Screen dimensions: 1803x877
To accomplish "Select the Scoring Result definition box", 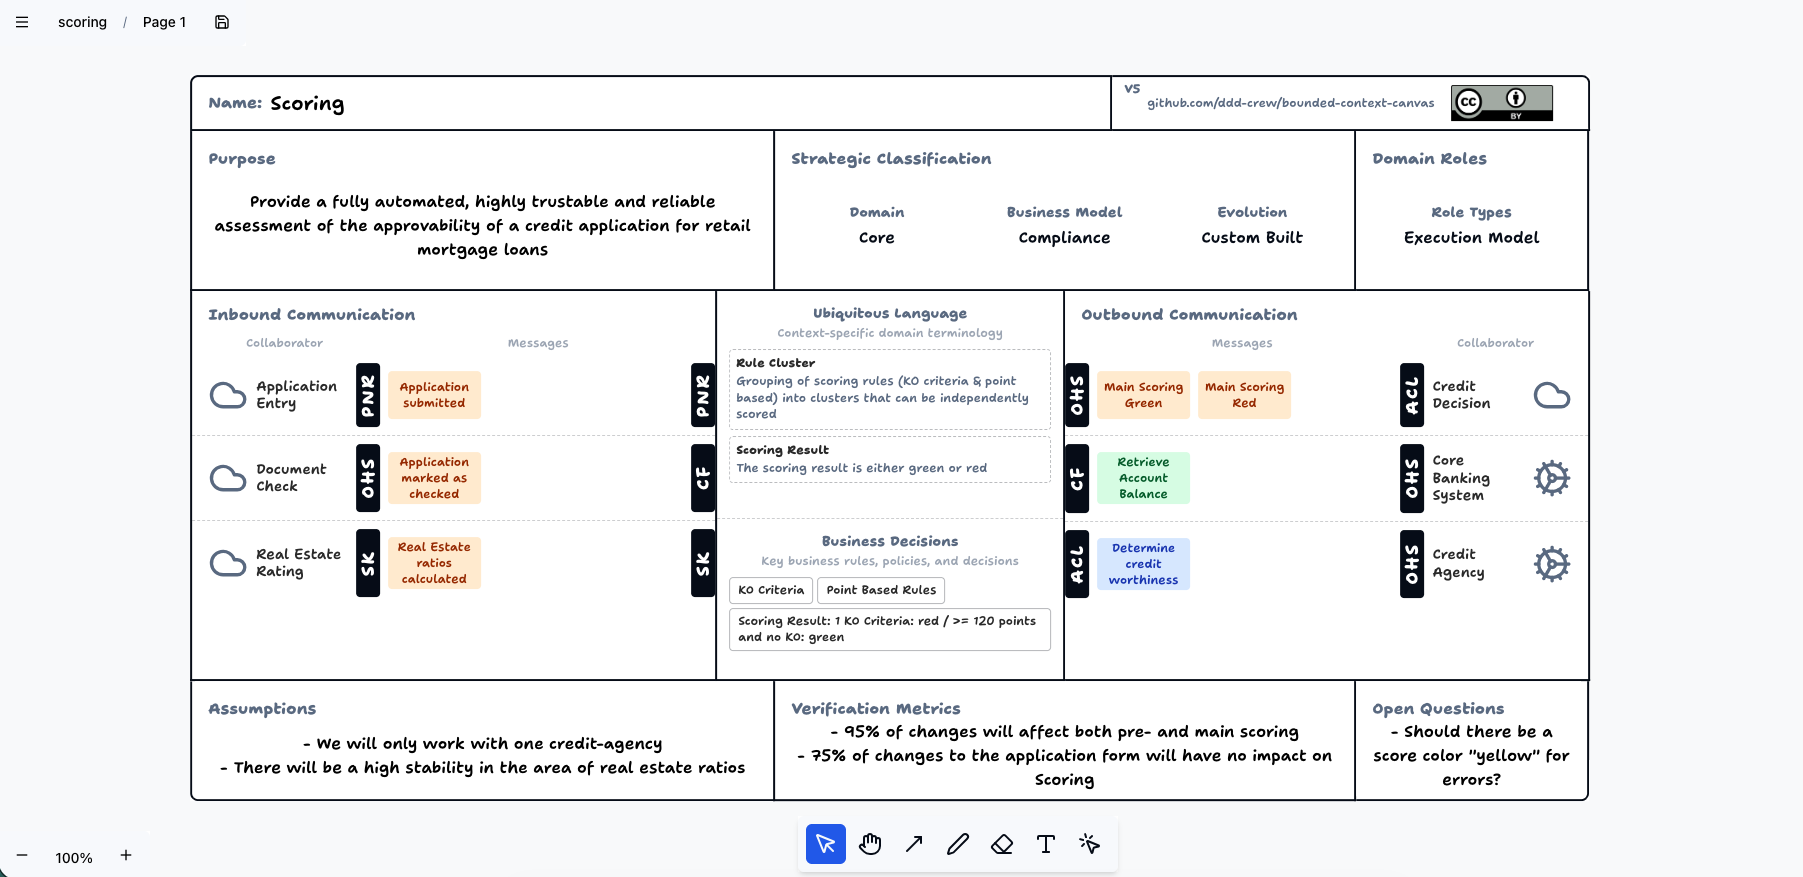I will [890, 459].
